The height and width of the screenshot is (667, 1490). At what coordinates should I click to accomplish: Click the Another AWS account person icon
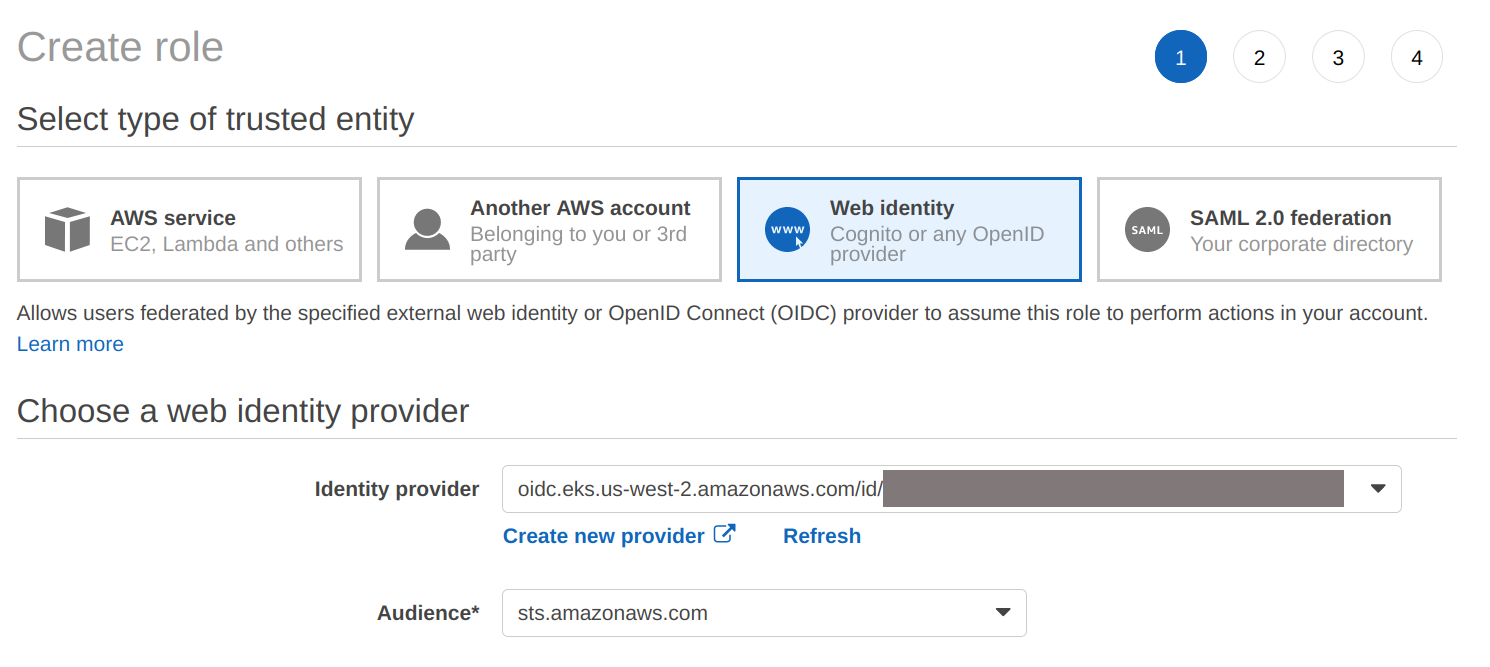click(427, 230)
